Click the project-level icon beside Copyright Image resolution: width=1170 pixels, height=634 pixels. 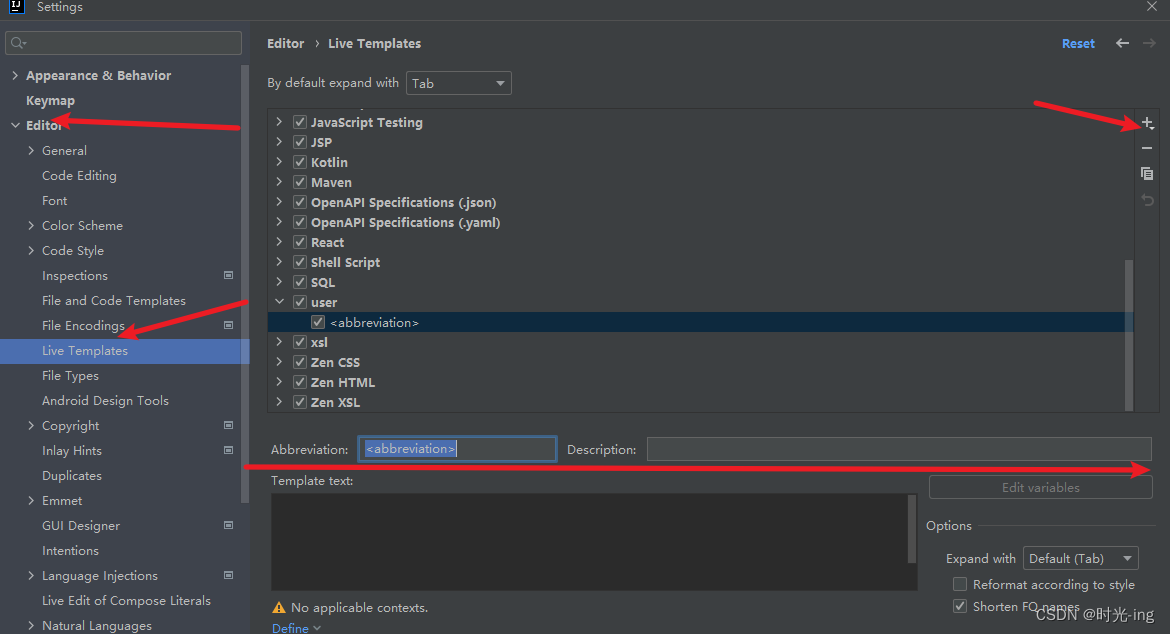point(228,425)
